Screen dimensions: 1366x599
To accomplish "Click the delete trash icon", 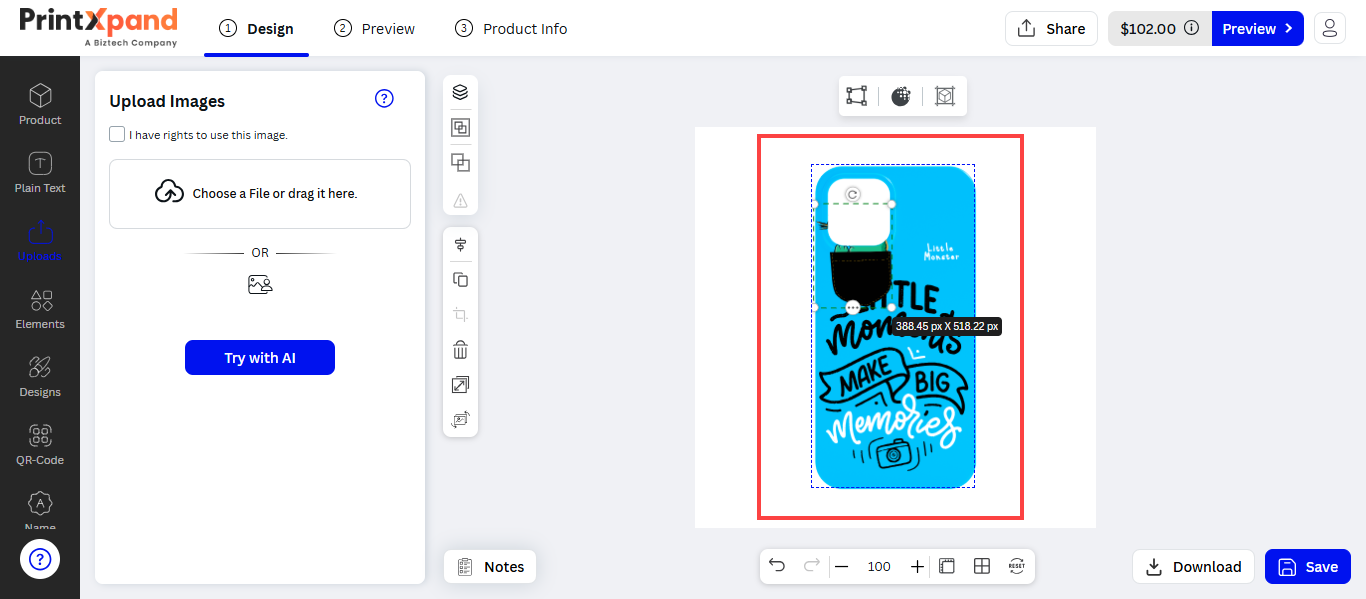I will 460,350.
